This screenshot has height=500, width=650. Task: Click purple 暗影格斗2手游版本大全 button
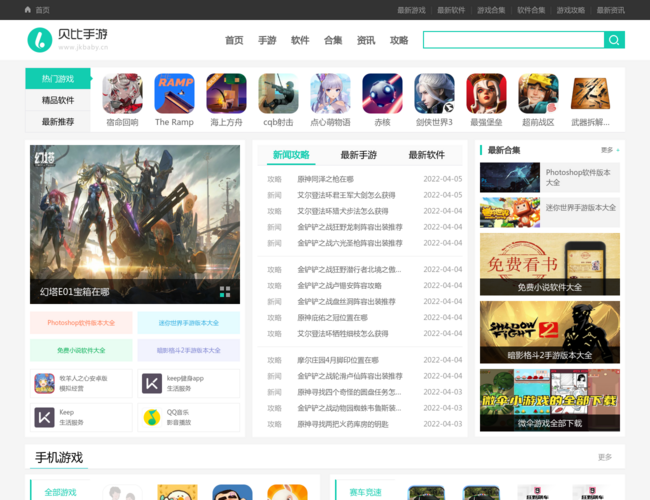pyautogui.click(x=189, y=350)
